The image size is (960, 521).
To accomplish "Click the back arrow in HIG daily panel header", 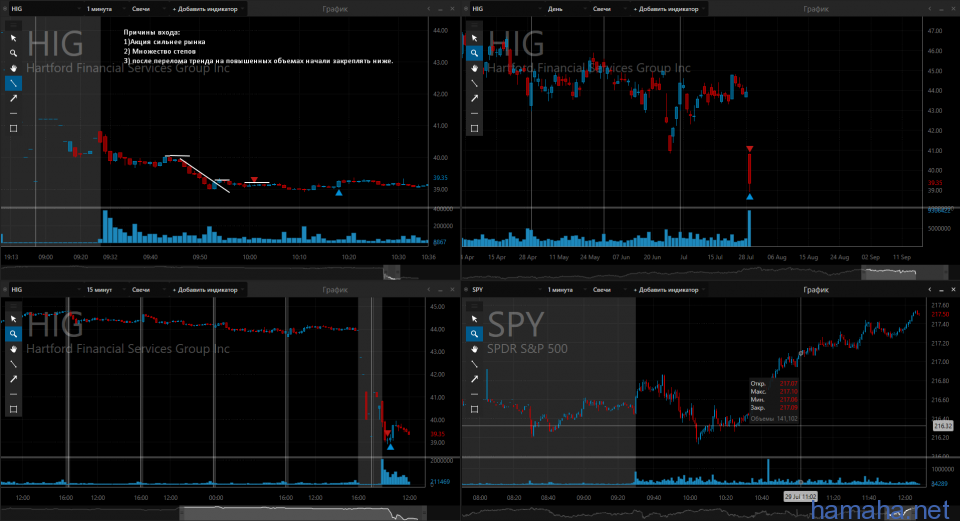I will [x=929, y=9].
